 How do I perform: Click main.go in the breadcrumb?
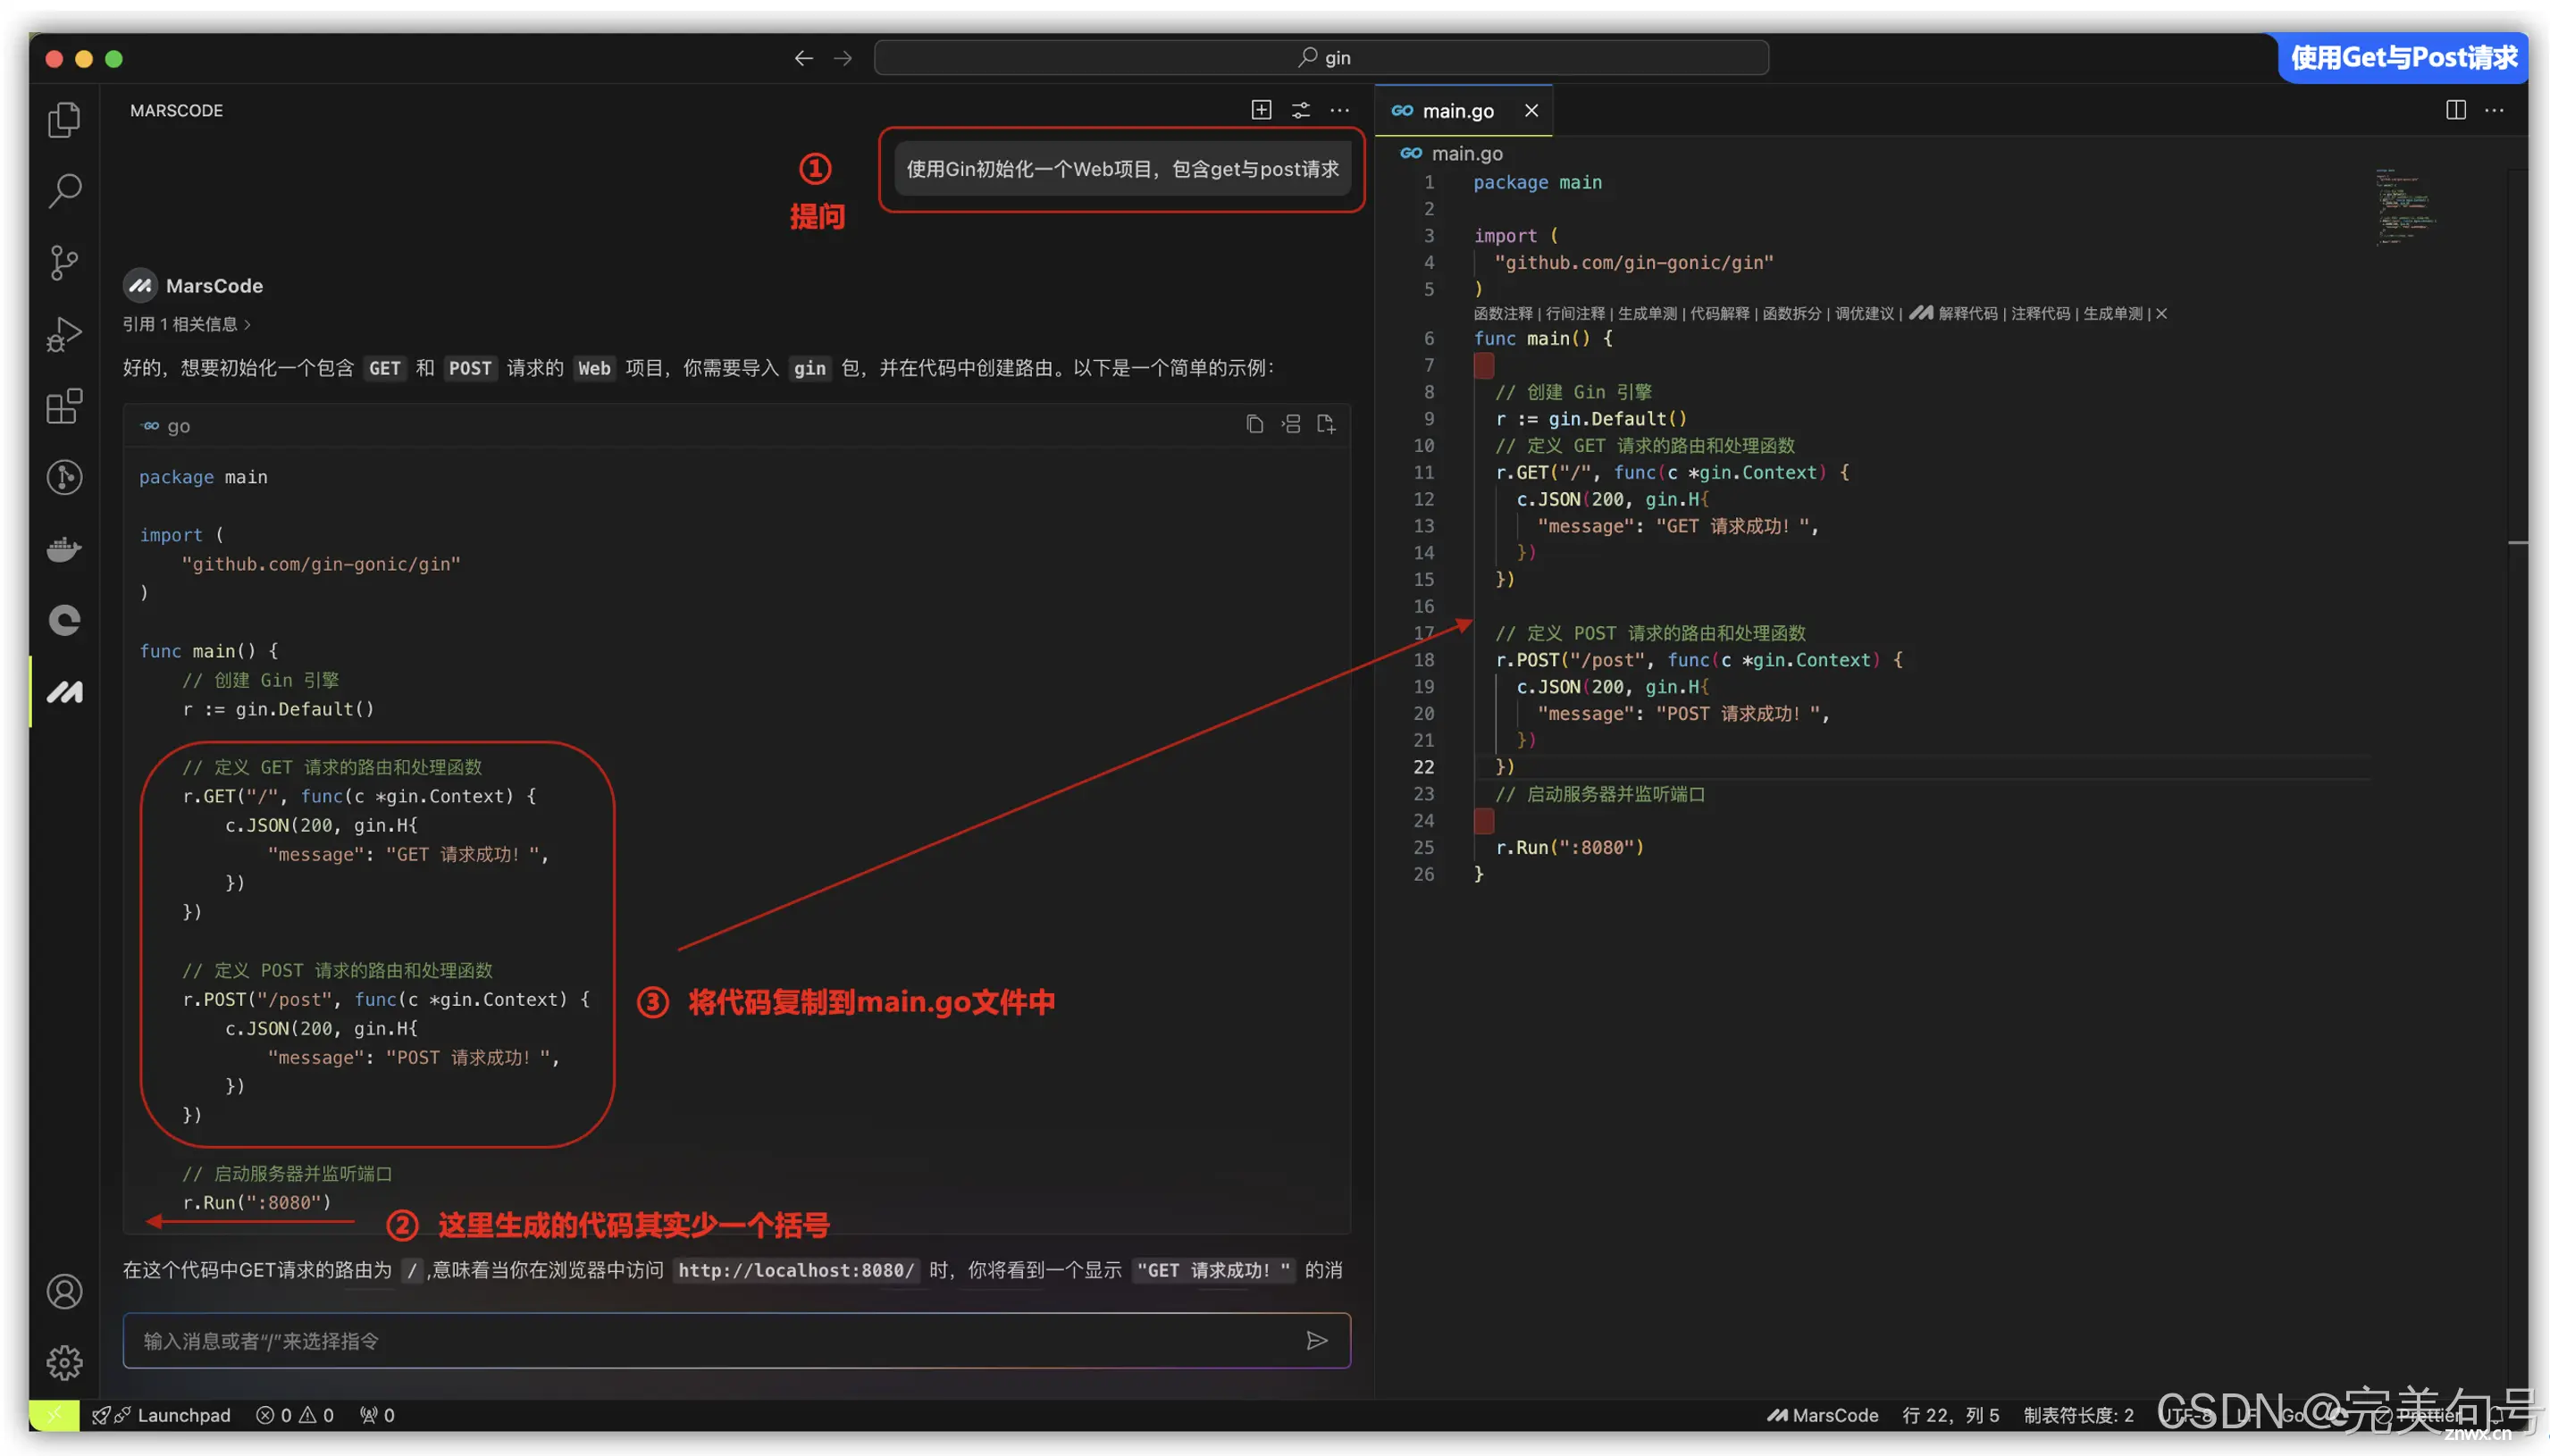tap(1466, 153)
